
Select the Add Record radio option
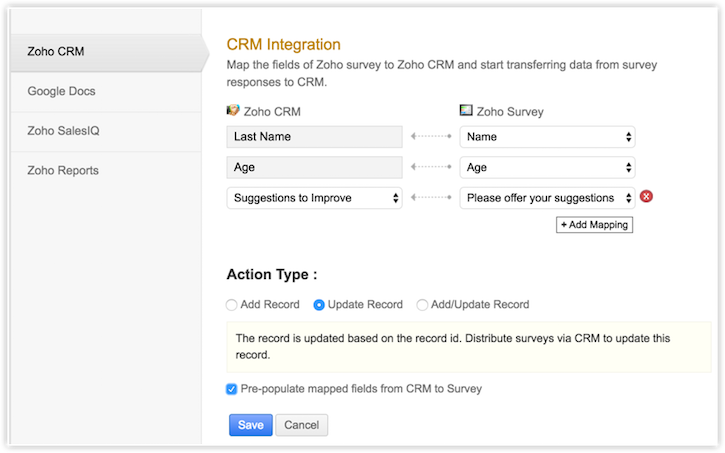pyautogui.click(x=232, y=305)
